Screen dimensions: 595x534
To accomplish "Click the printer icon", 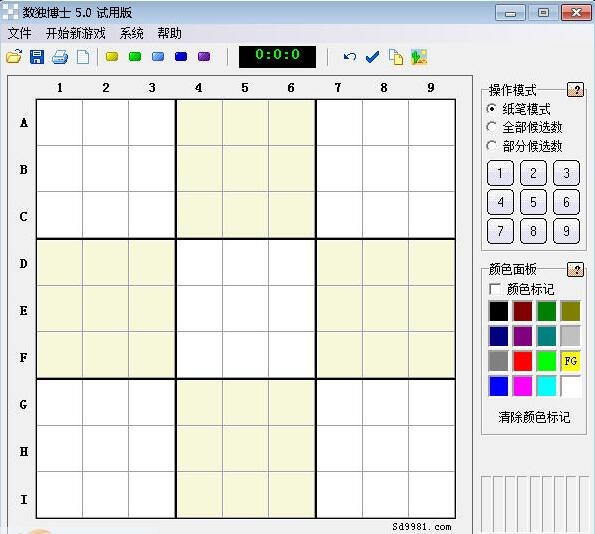I will (x=60, y=57).
